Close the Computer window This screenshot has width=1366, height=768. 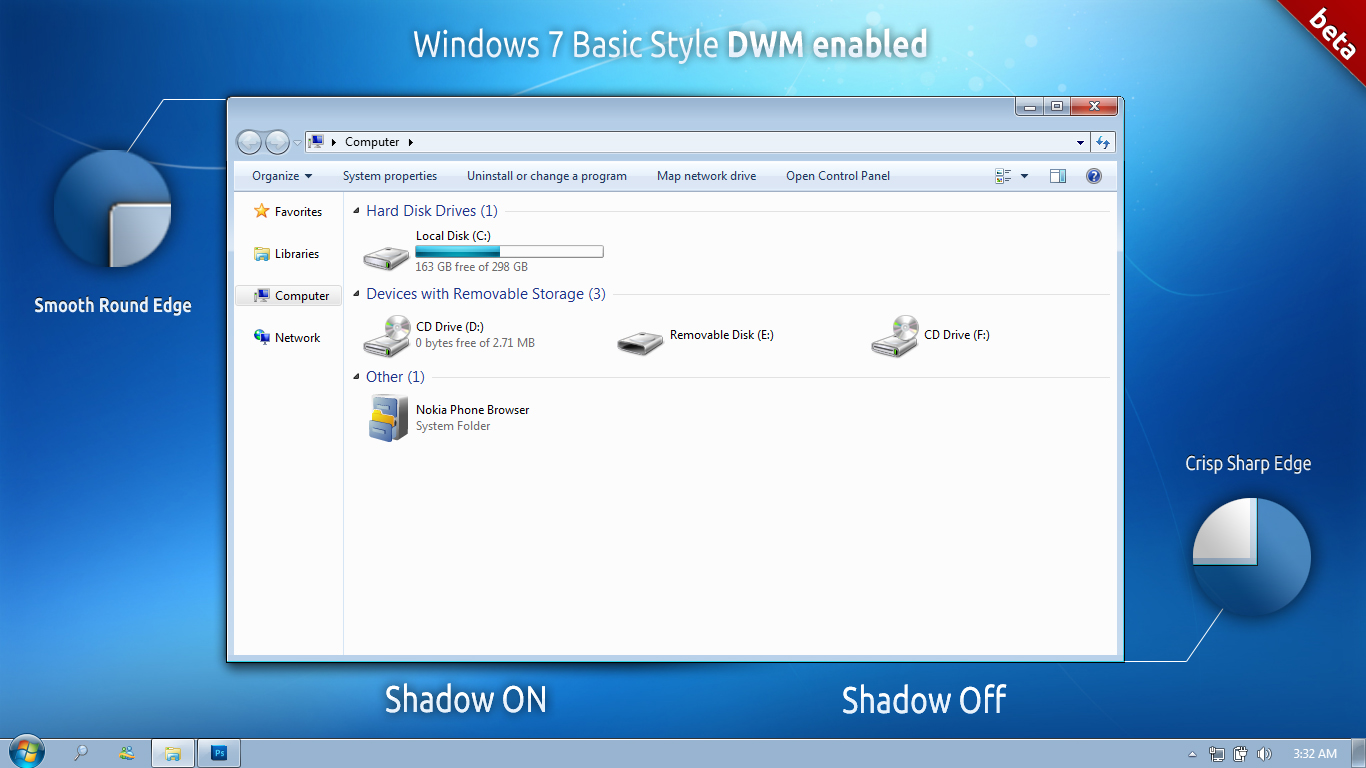pyautogui.click(x=1094, y=106)
